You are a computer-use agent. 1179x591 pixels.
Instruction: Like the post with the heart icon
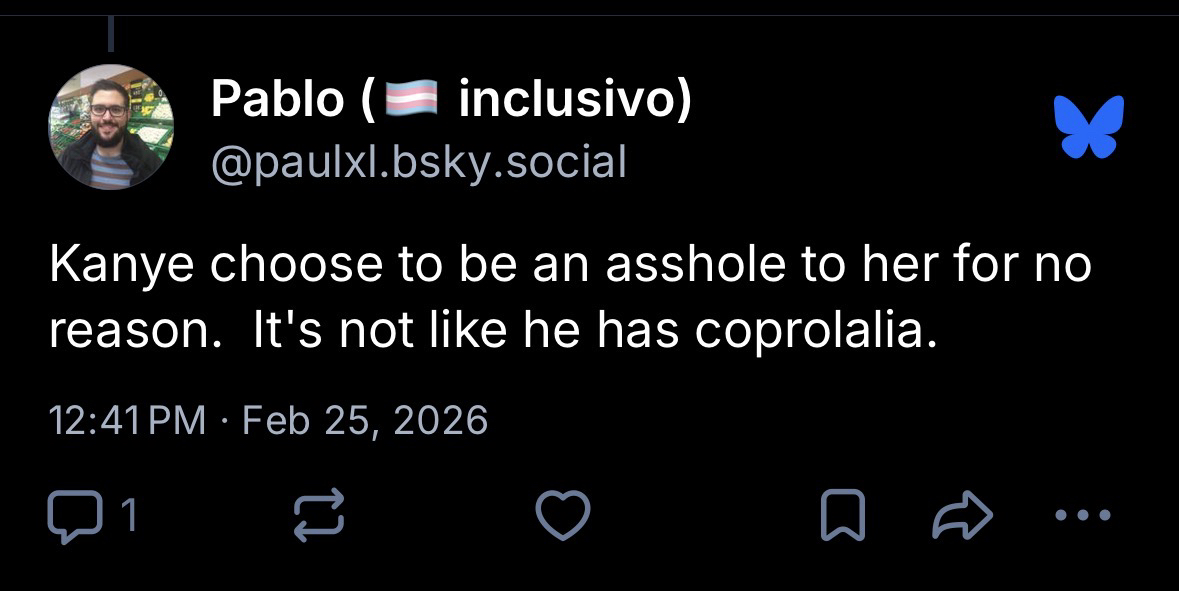tap(563, 516)
